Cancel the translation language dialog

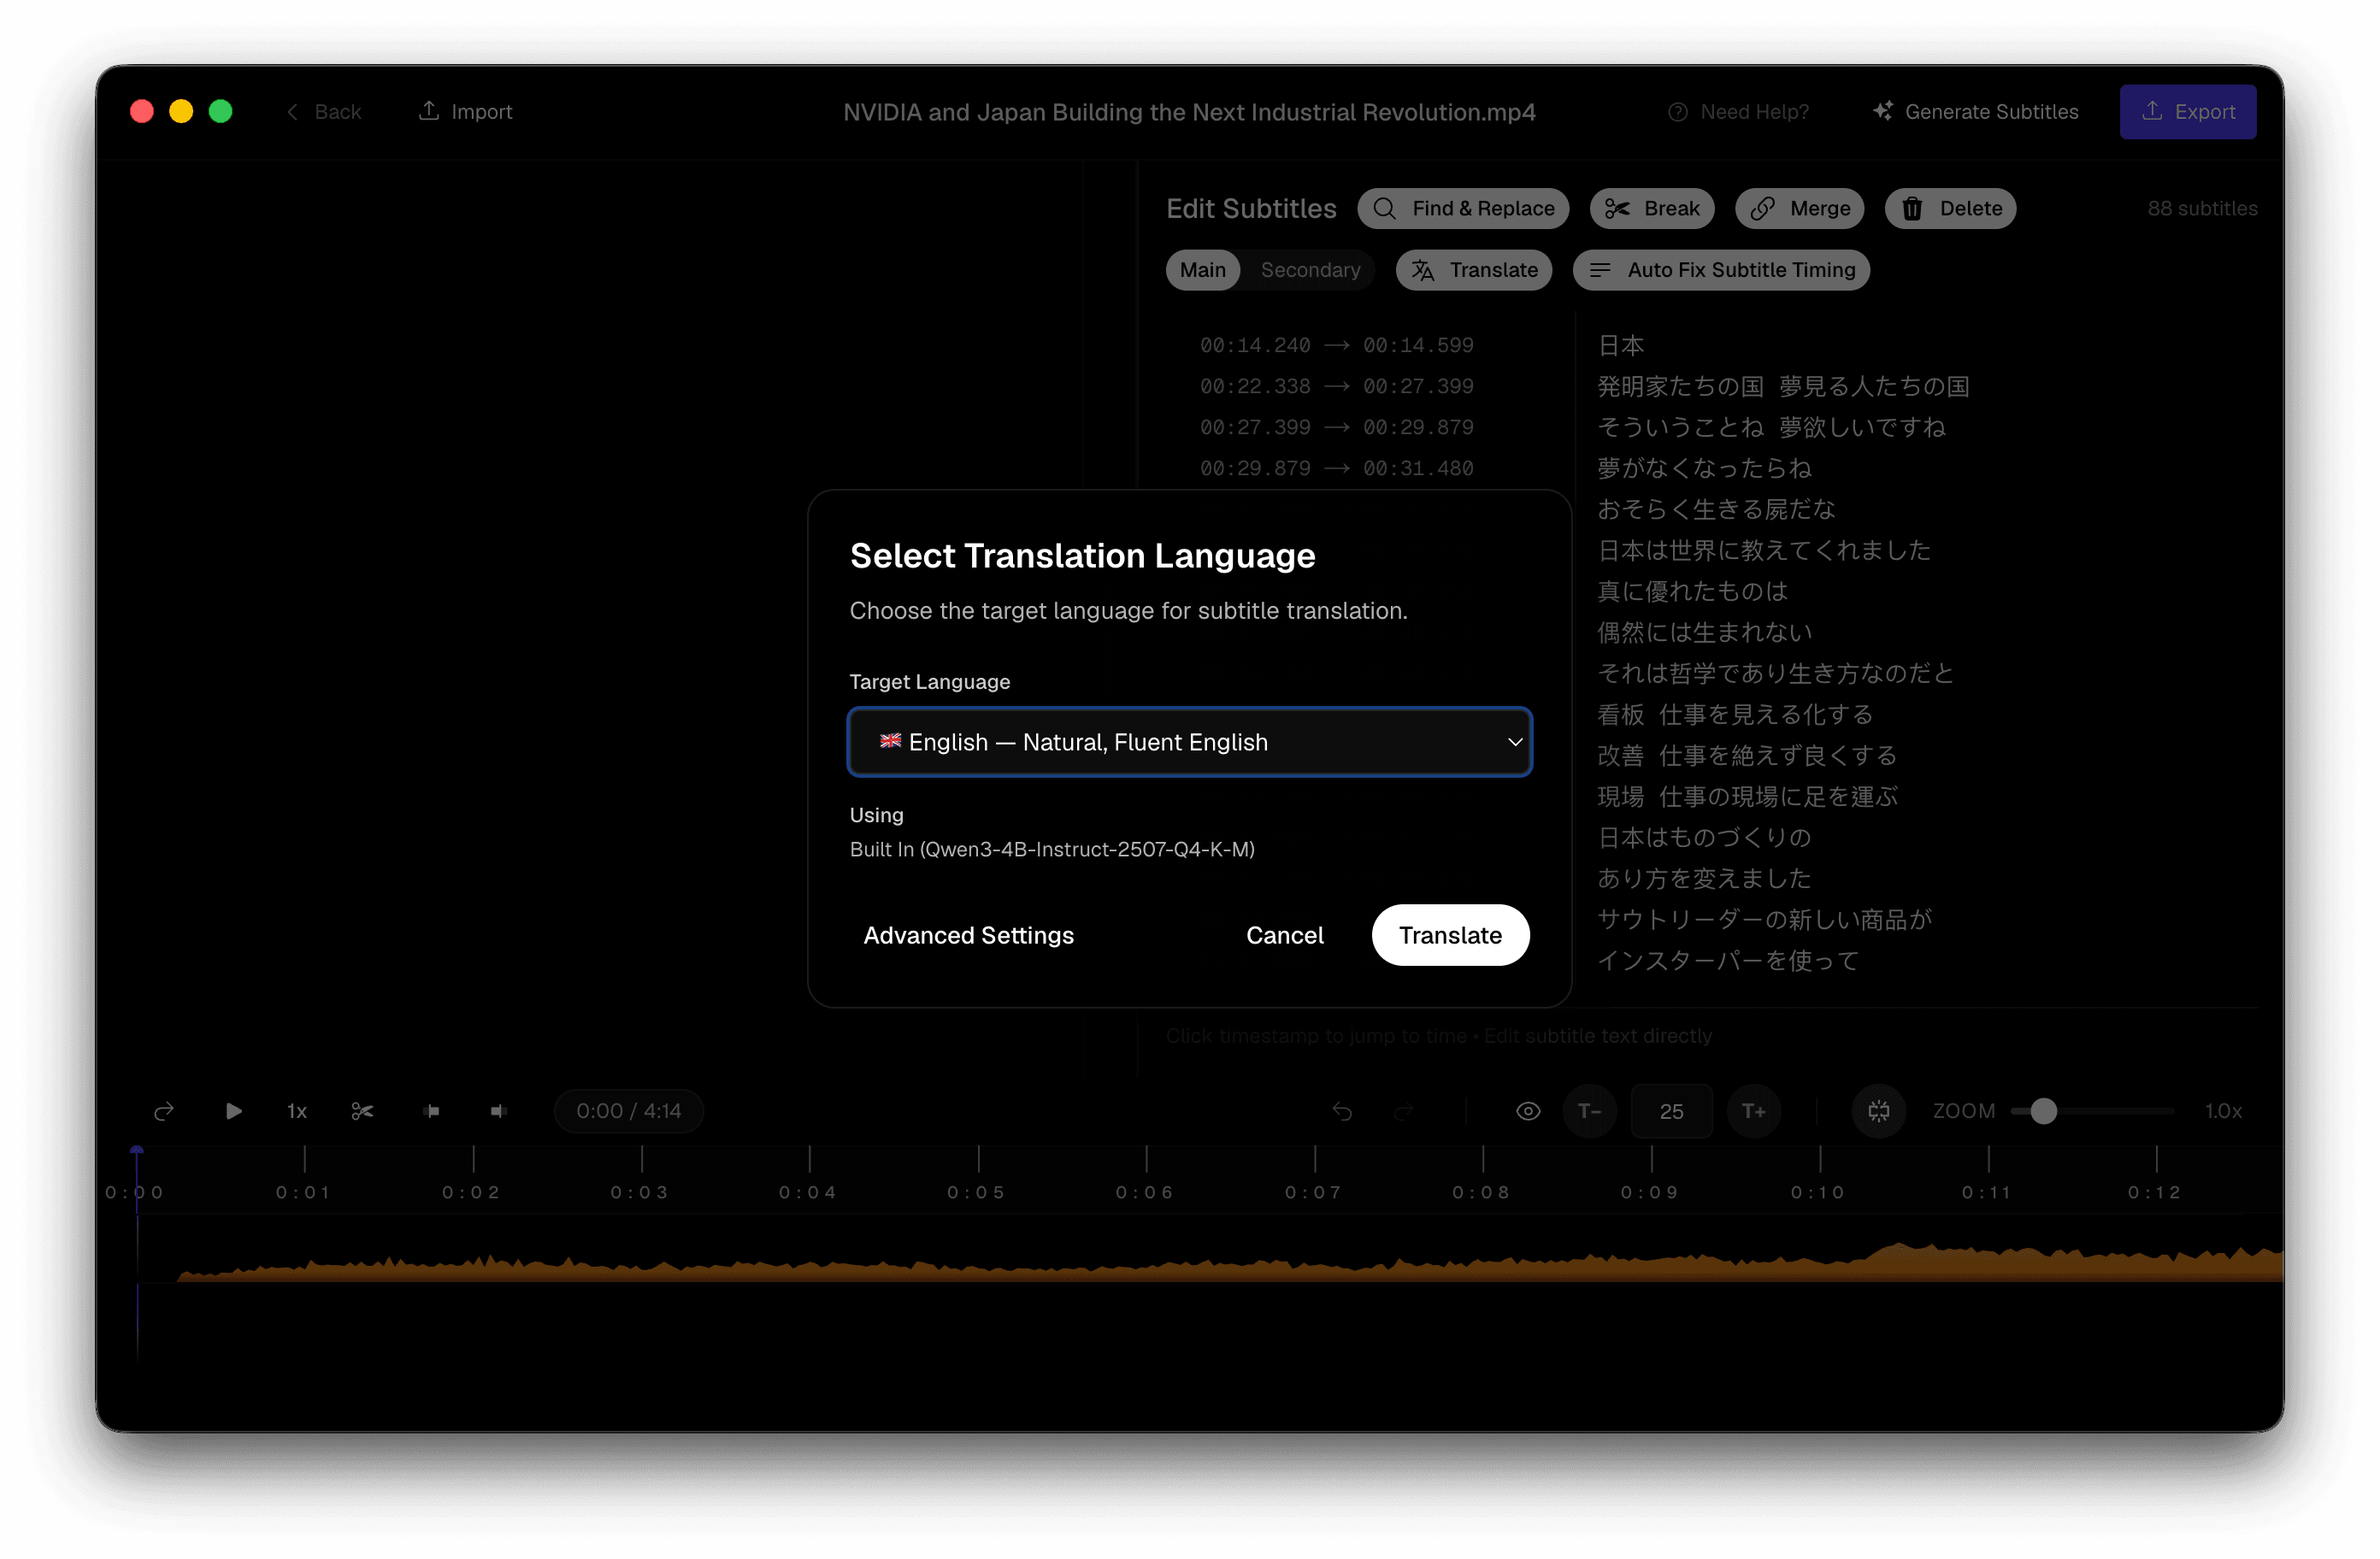click(1284, 935)
